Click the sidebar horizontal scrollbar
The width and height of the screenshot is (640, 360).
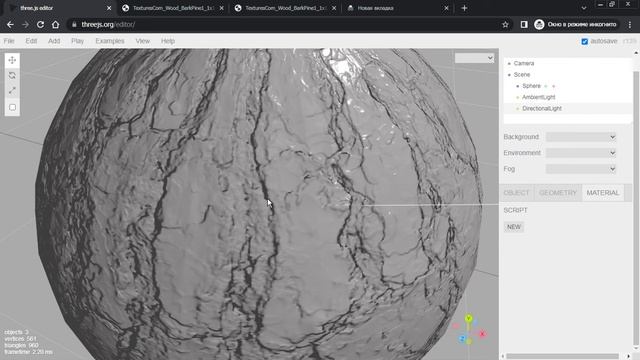[562, 356]
